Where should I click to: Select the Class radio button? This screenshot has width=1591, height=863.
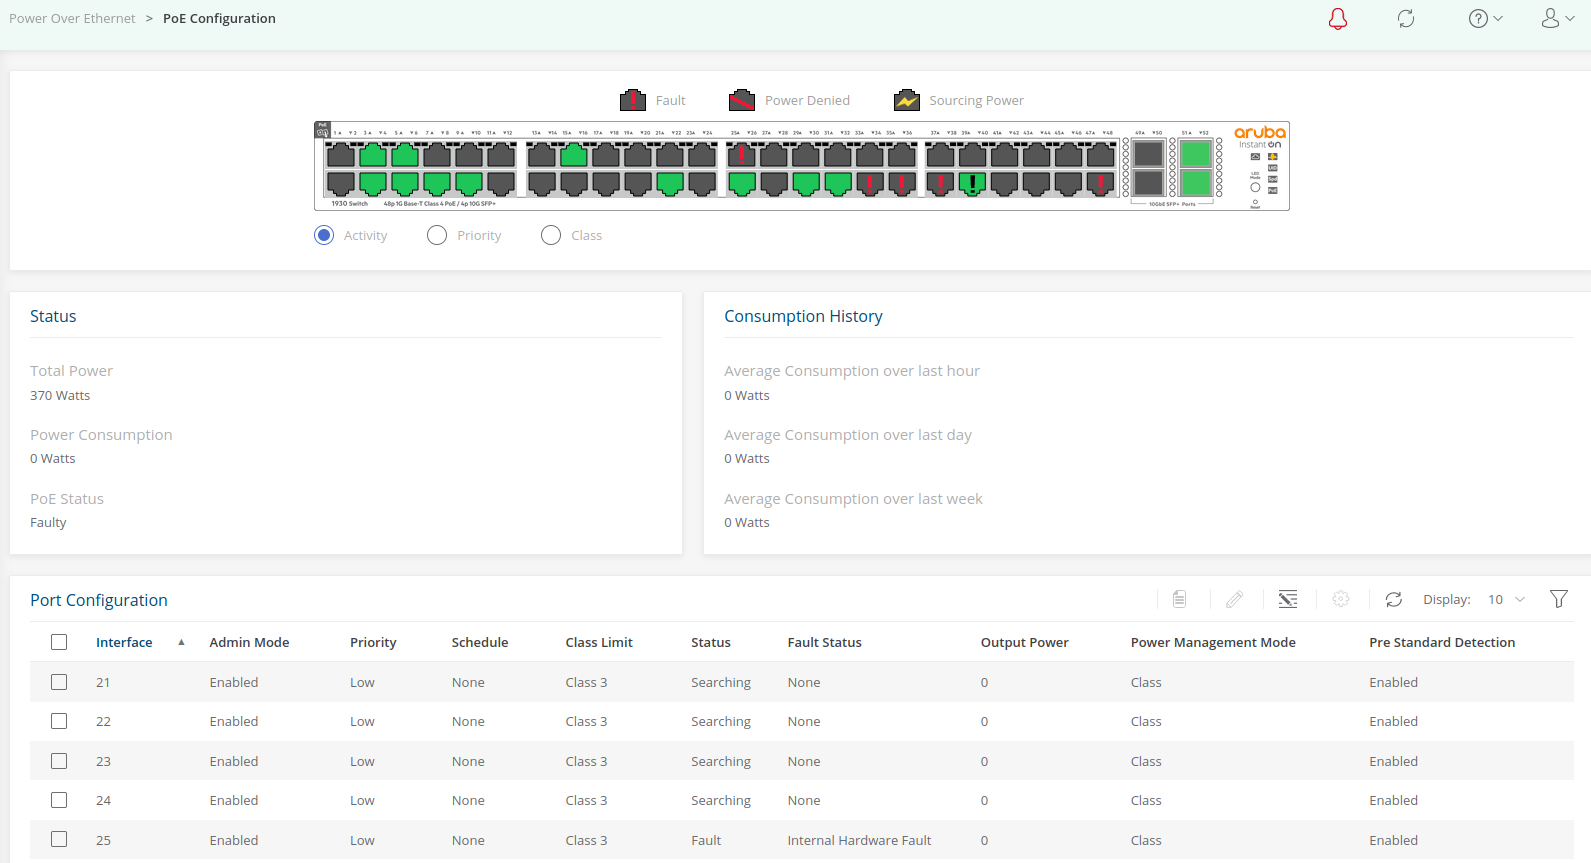pyautogui.click(x=551, y=235)
